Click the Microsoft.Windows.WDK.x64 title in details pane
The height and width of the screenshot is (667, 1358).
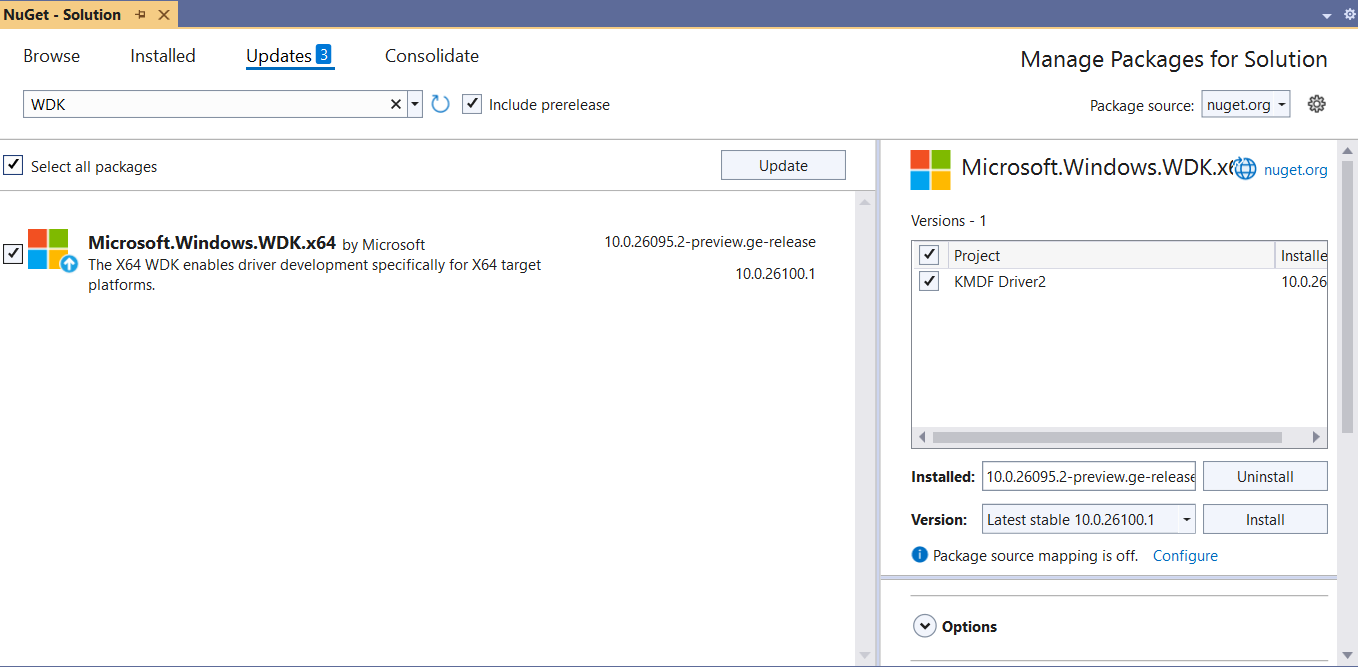click(x=1097, y=167)
